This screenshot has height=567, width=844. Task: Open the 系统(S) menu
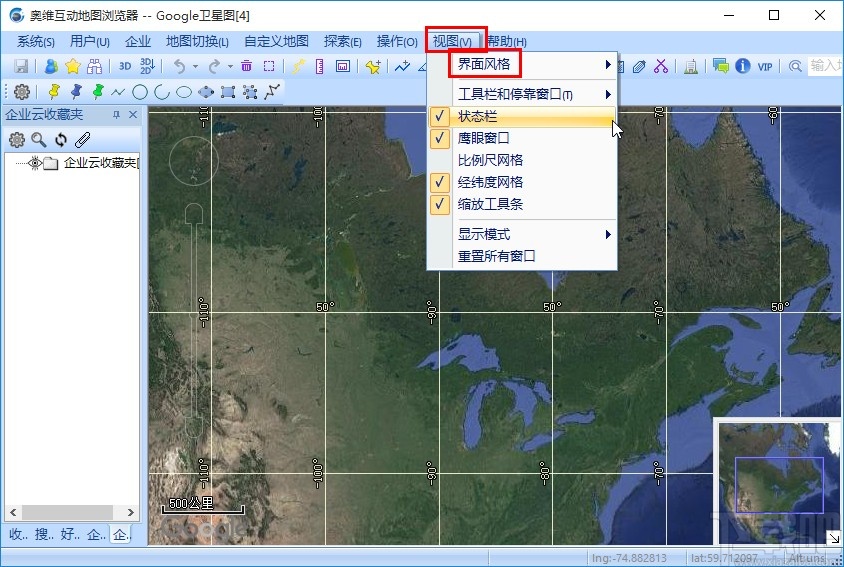click(36, 41)
